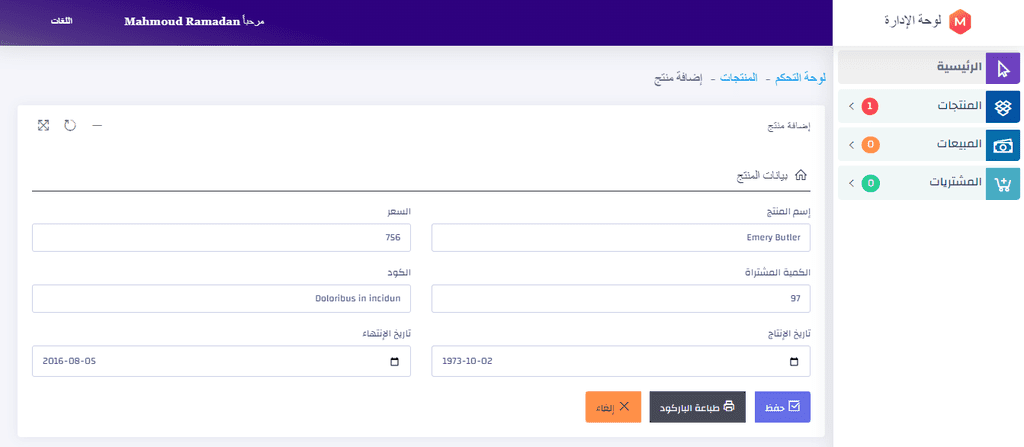Click orange badge 0 on المبيعات

[x=870, y=145]
